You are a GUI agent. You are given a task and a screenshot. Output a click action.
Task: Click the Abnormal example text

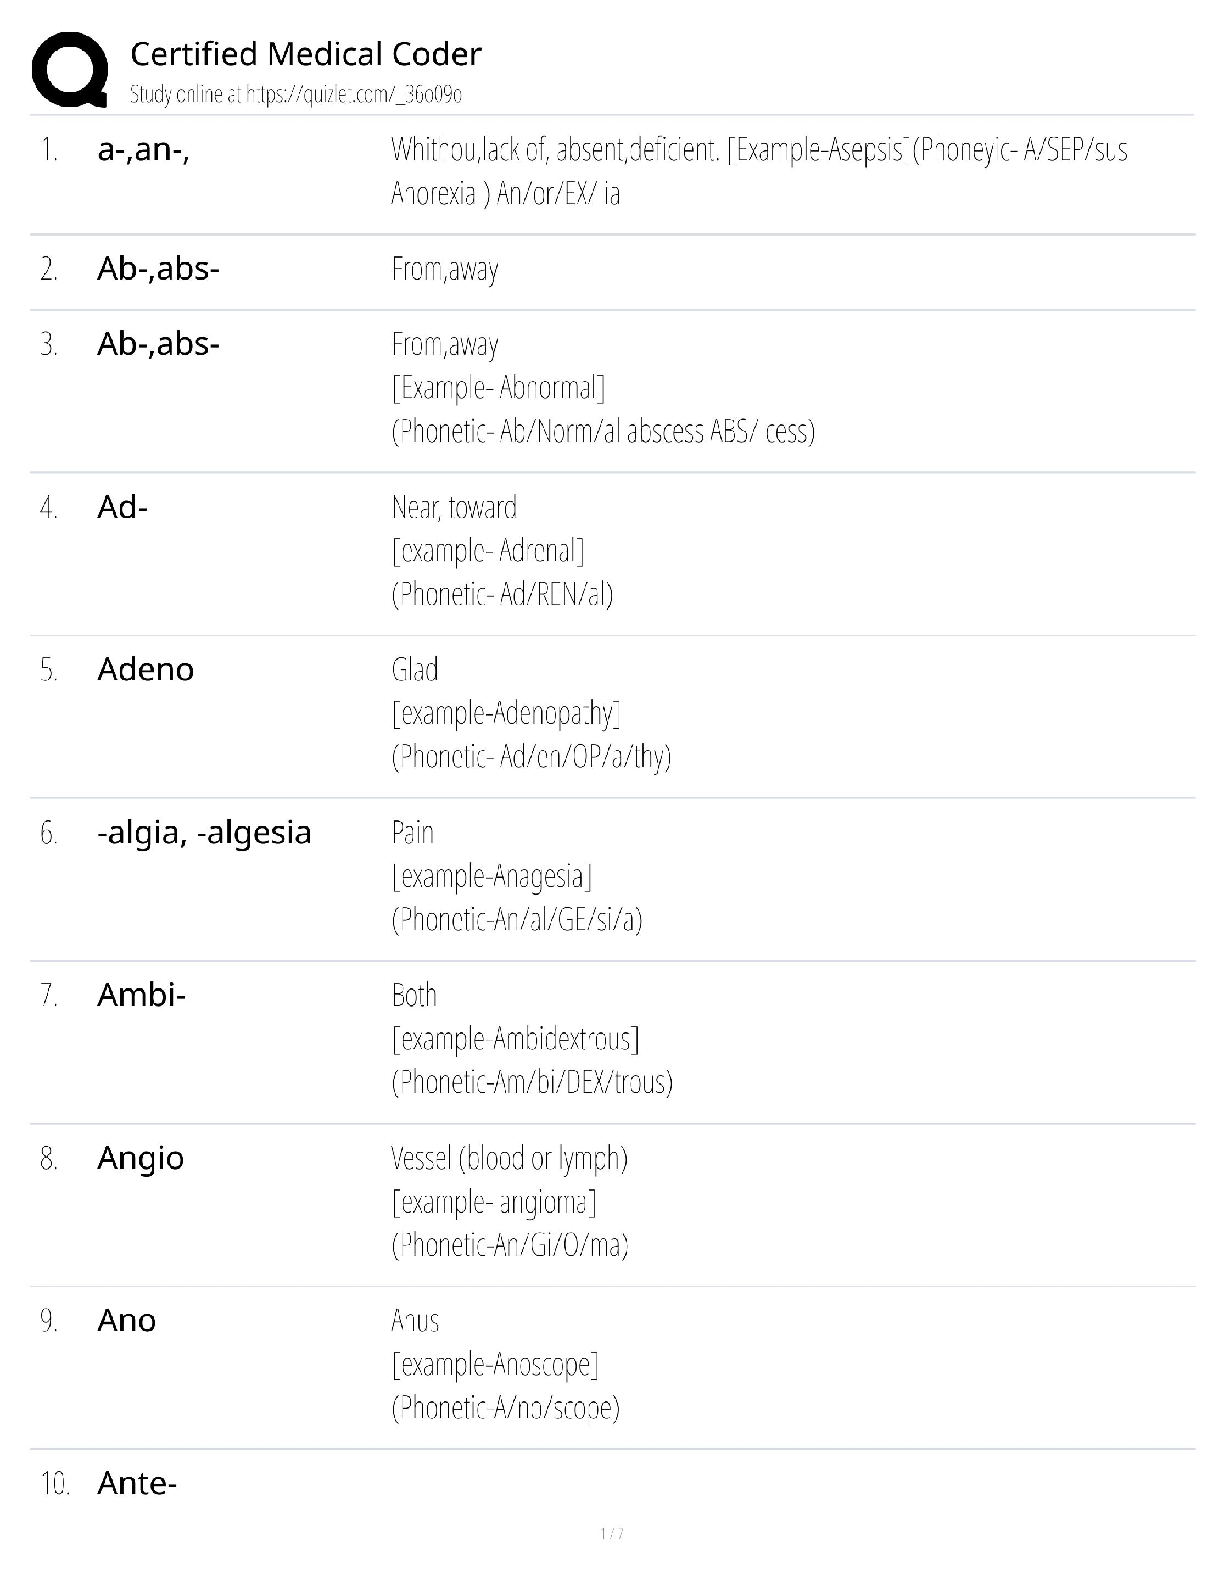[498, 388]
